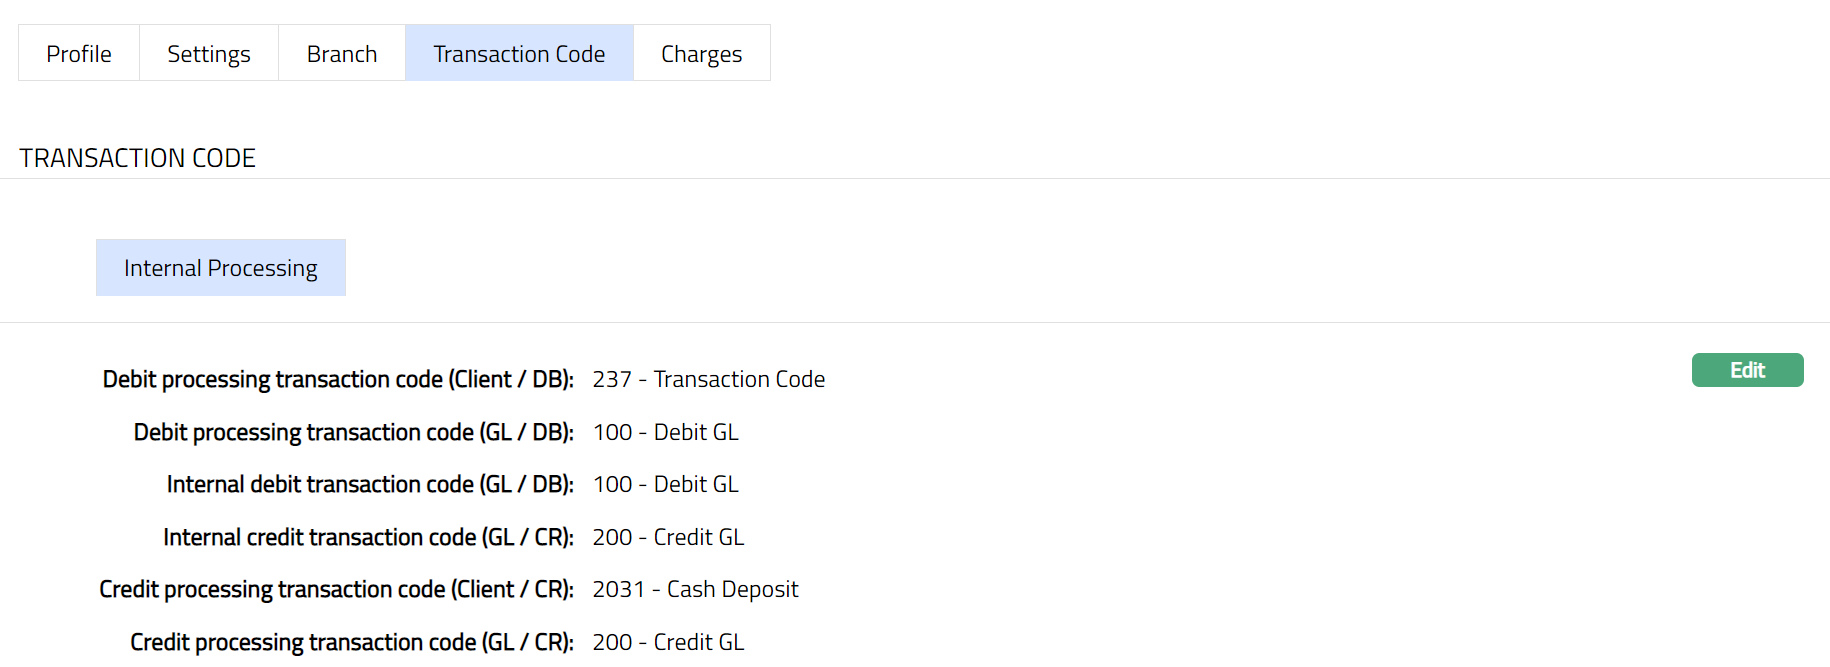The height and width of the screenshot is (667, 1830).
Task: Click the Debit processing GL value 100 - Debit GL
Action: point(665,432)
